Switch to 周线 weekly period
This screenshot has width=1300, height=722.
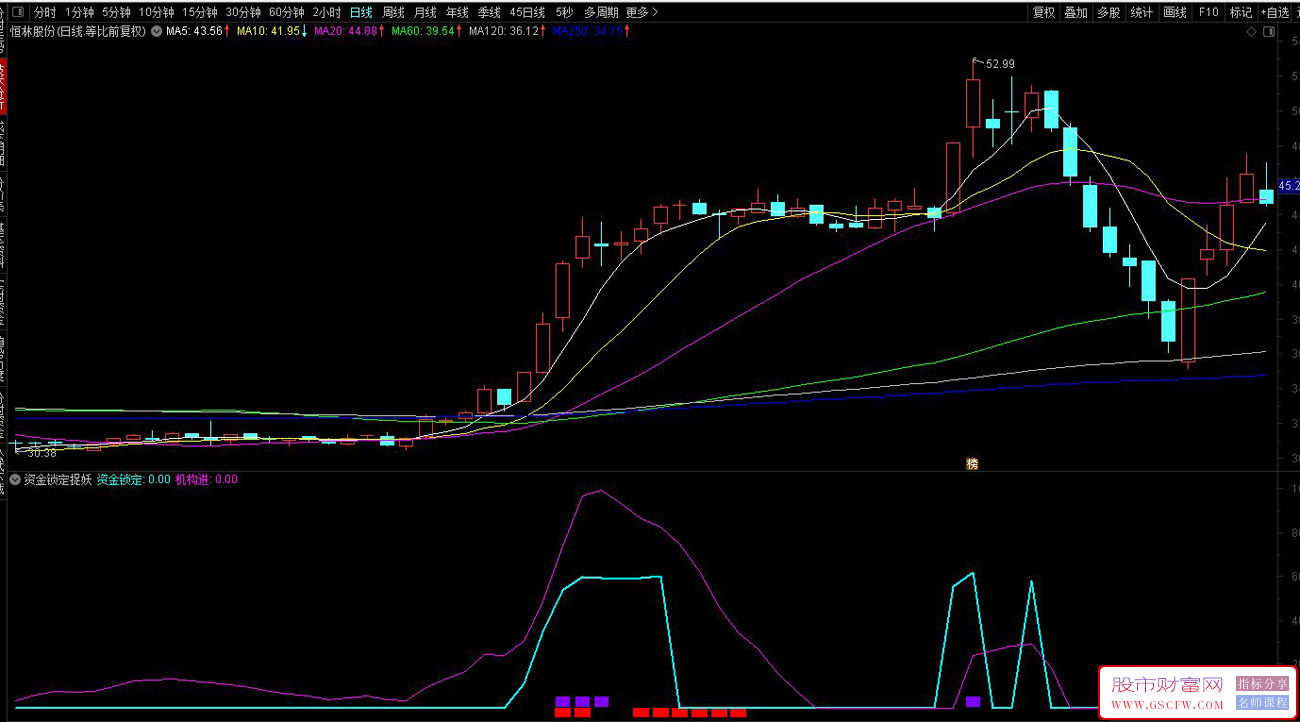(x=393, y=13)
